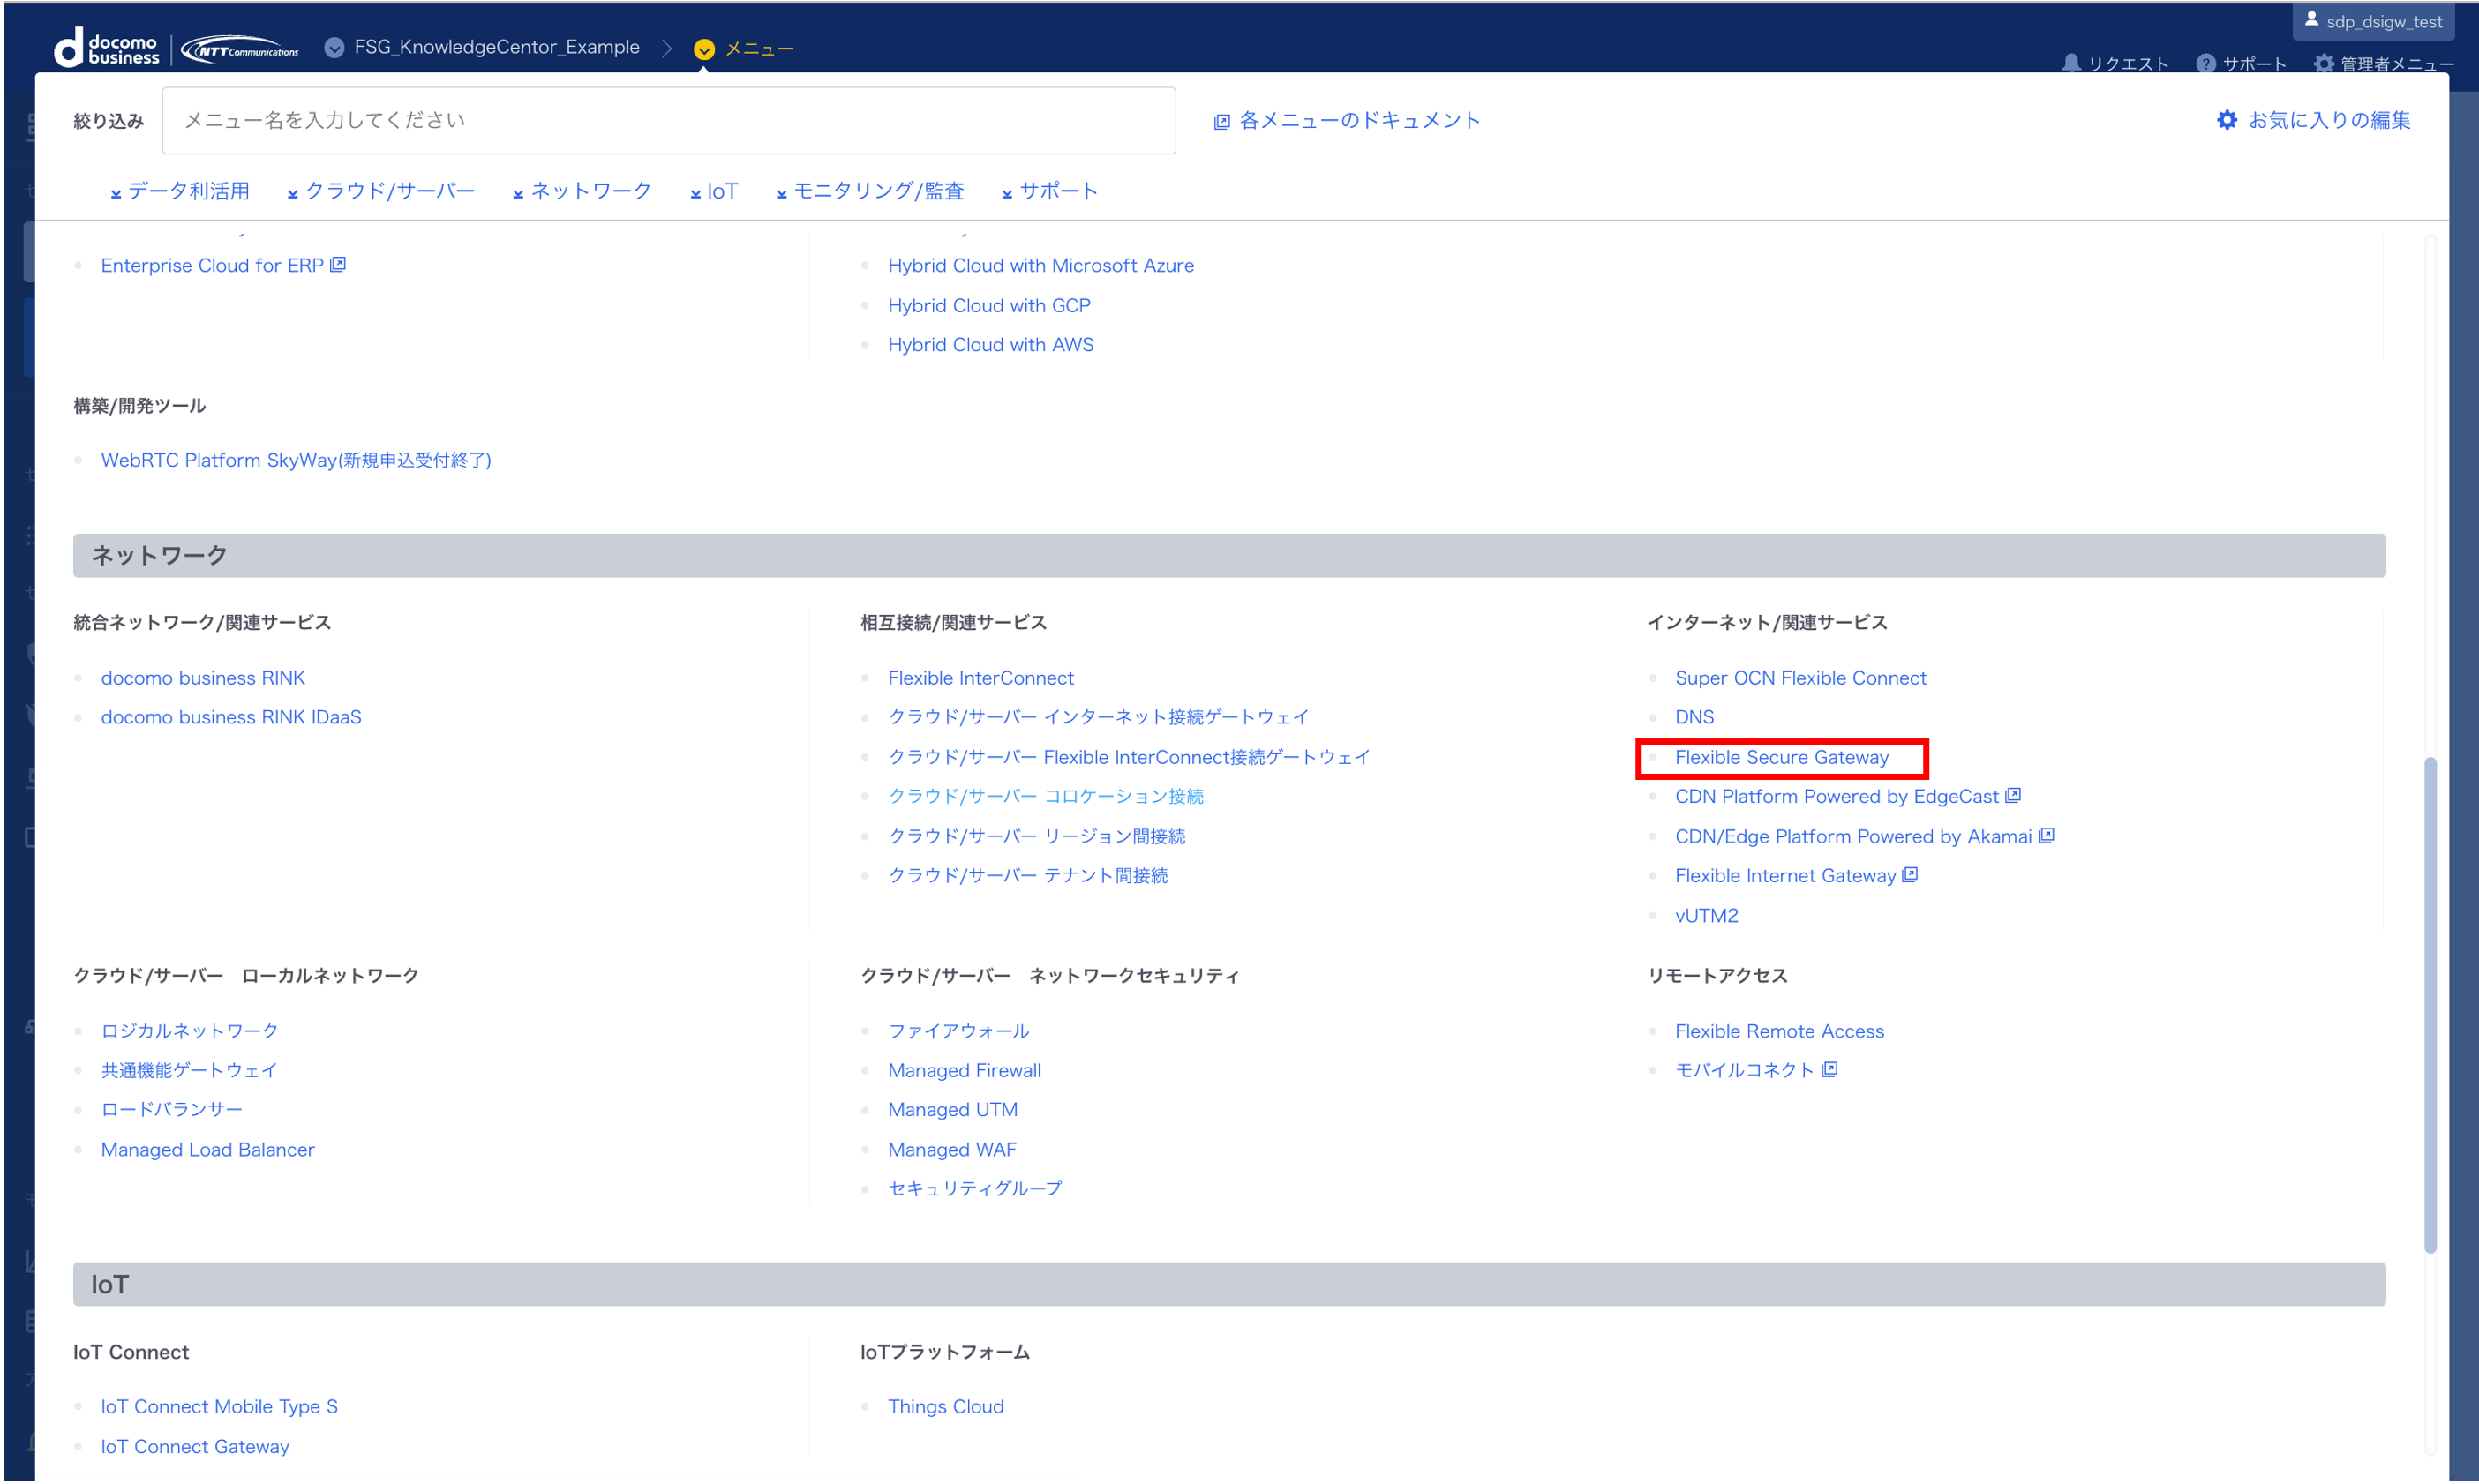Open docomo business RINK link
The height and width of the screenshot is (1484, 2479).
point(203,677)
